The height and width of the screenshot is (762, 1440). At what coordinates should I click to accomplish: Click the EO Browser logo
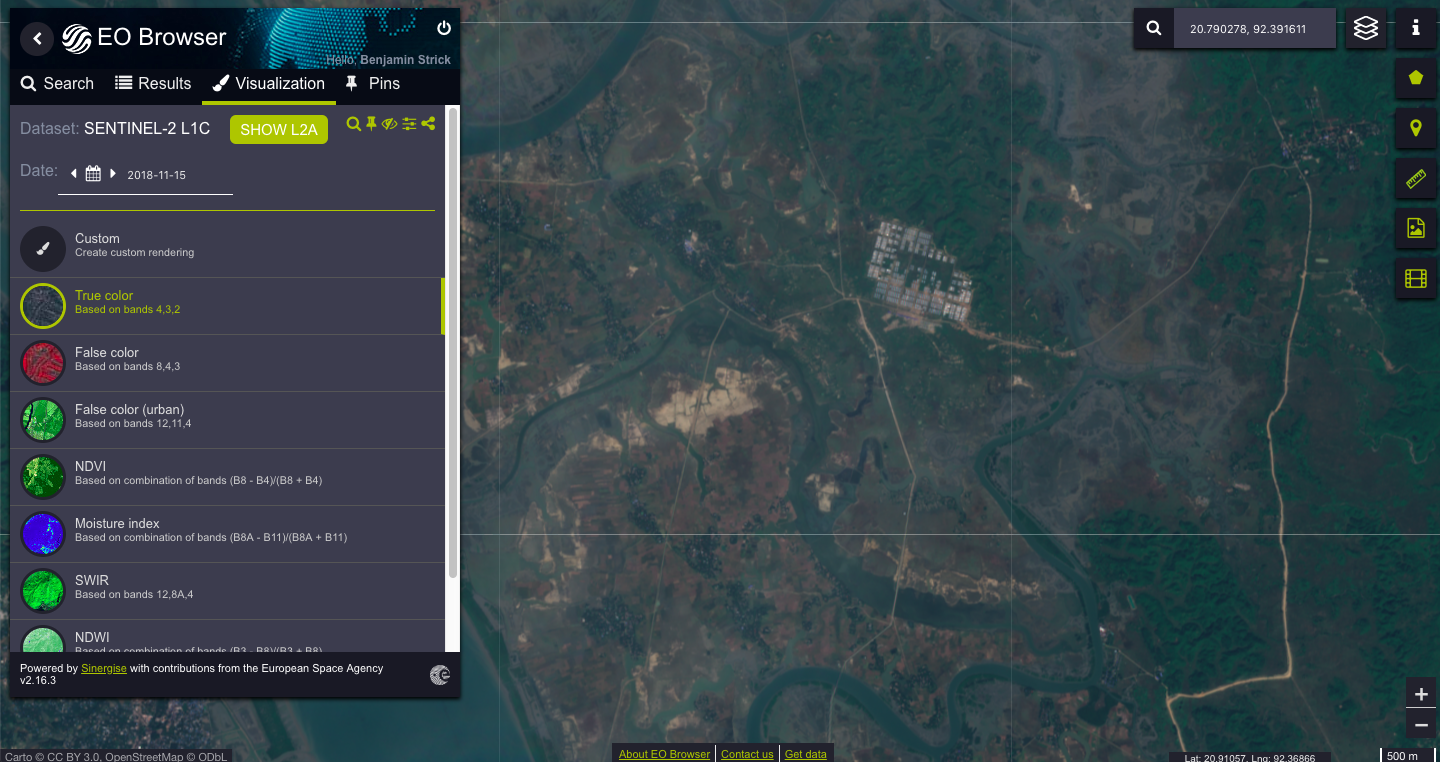pos(144,38)
